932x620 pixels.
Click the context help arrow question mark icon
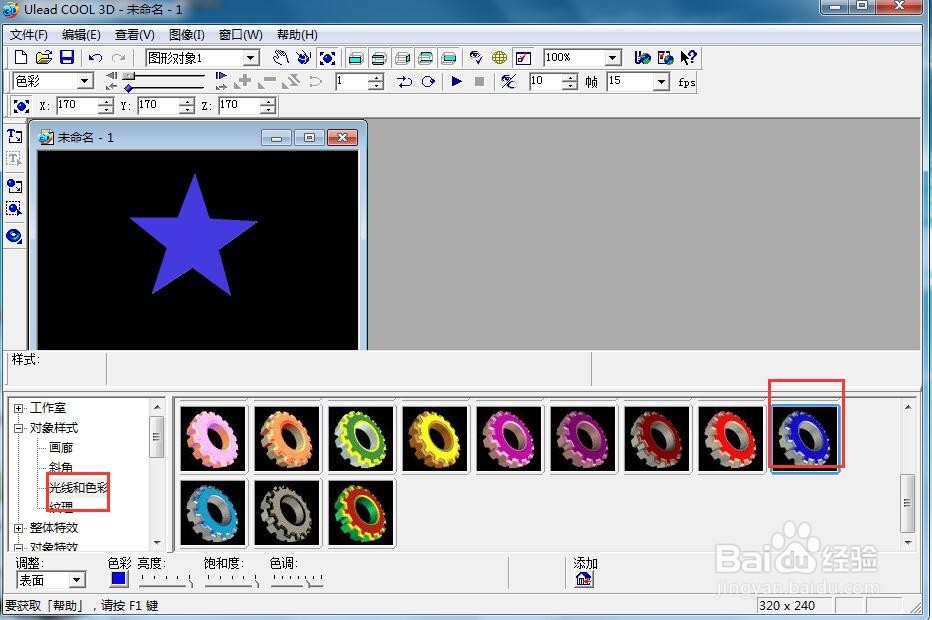point(688,58)
